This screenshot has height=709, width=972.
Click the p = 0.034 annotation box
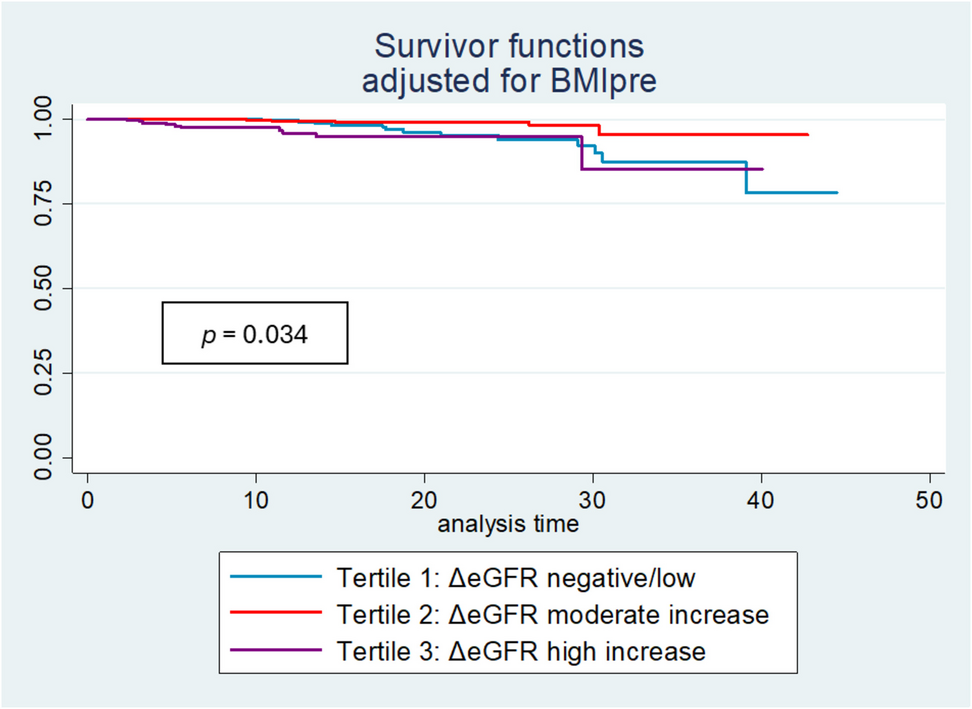pyautogui.click(x=255, y=333)
